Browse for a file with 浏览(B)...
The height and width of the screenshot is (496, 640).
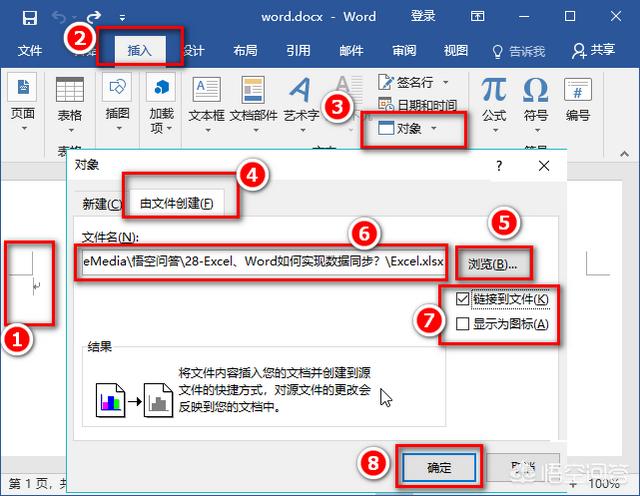click(x=493, y=264)
